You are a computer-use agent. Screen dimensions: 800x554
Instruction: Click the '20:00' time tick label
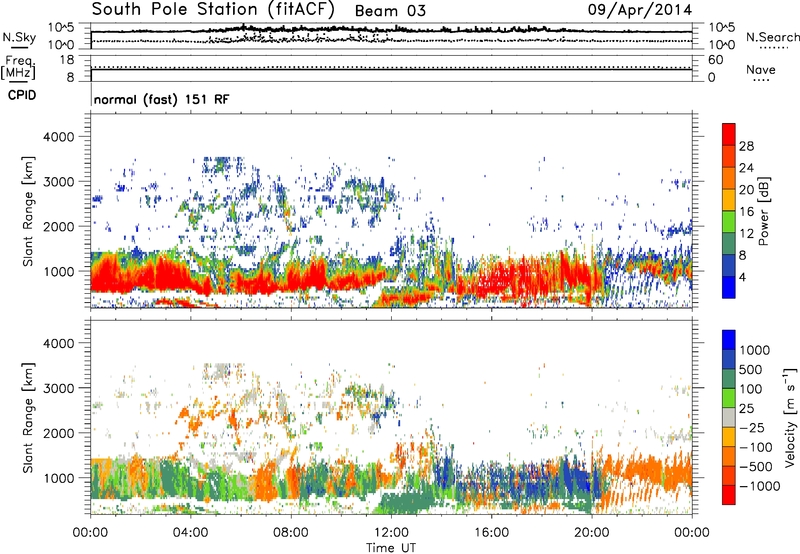tap(592, 533)
